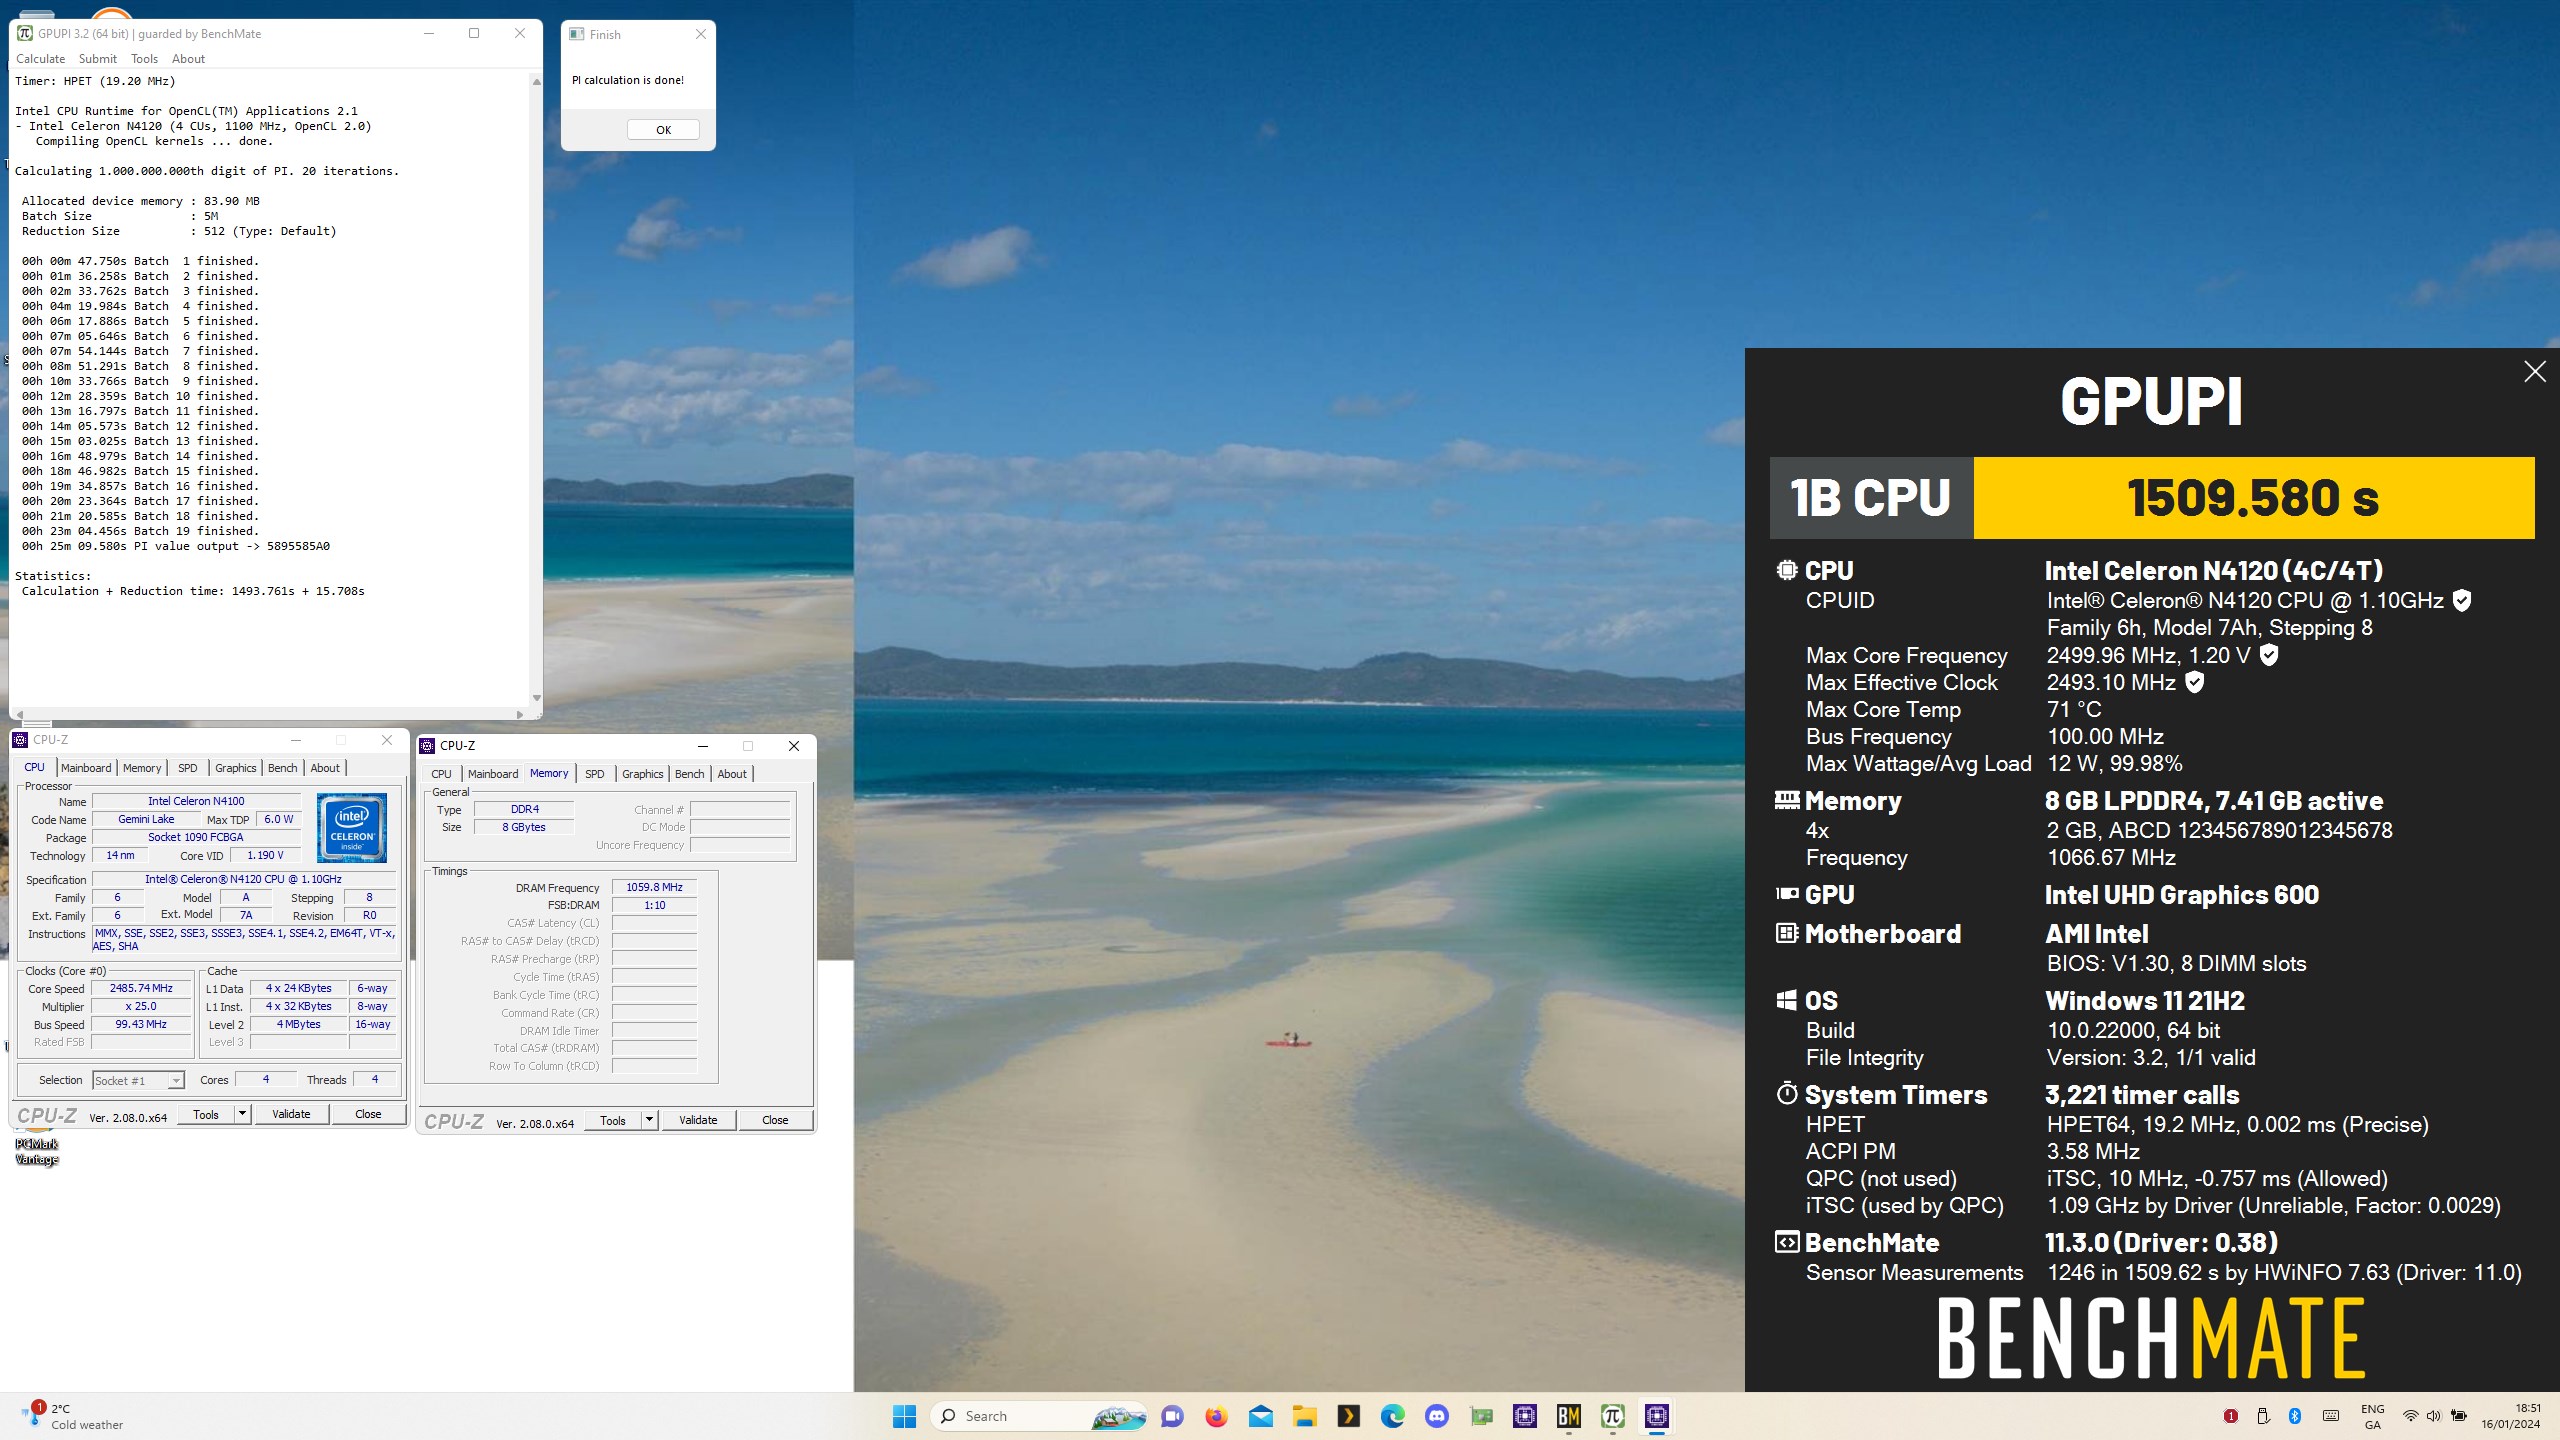Image resolution: width=2560 pixels, height=1440 pixels.
Task: Open the red notification tray icon
Action: tap(2230, 1416)
